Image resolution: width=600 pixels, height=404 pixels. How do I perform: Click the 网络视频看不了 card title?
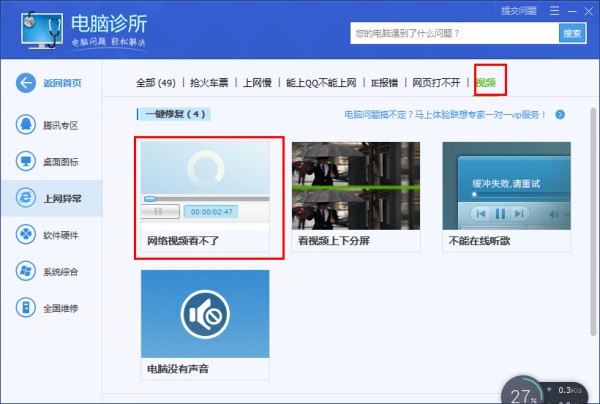coord(183,241)
